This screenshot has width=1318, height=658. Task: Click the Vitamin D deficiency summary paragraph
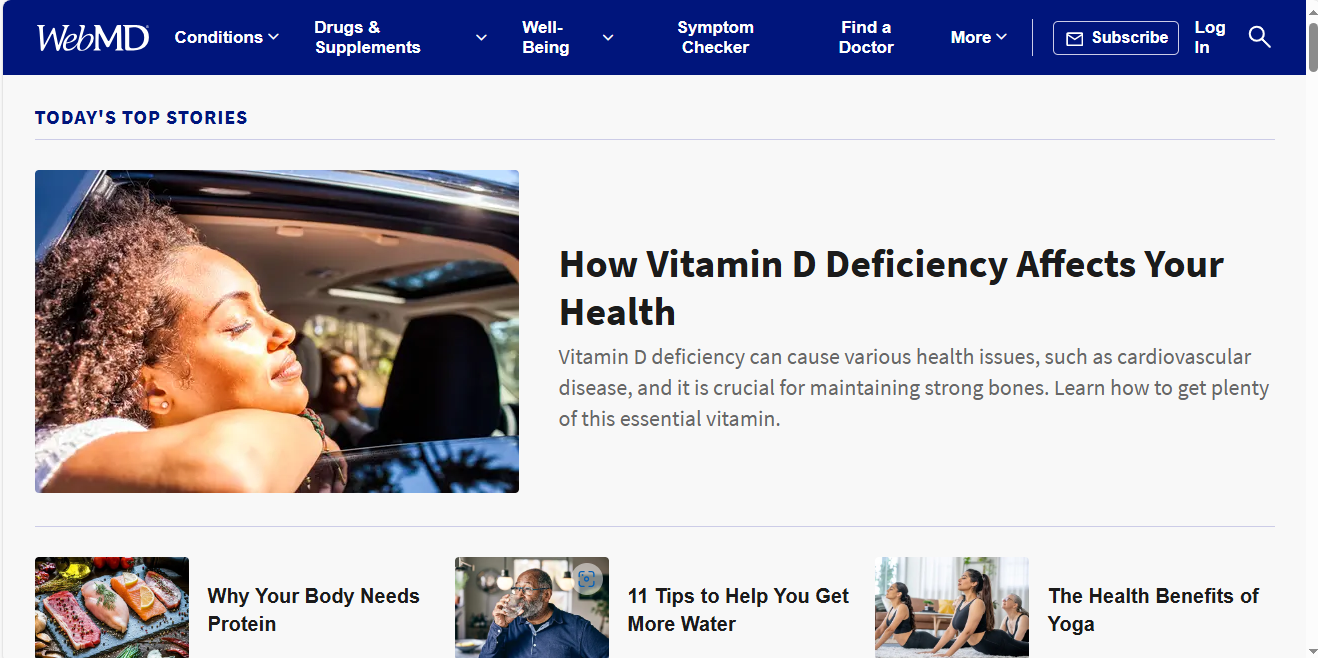tap(914, 388)
